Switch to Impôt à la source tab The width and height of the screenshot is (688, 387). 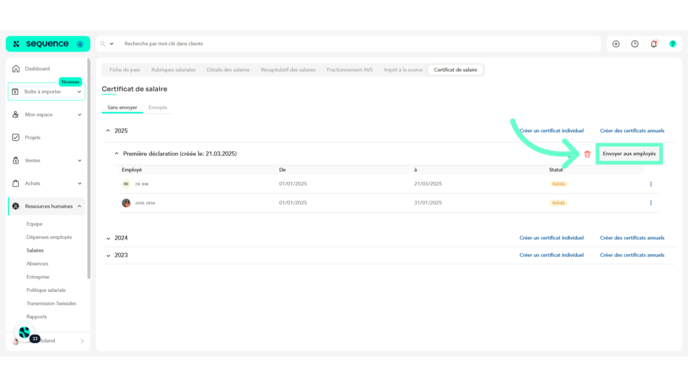[x=403, y=70]
